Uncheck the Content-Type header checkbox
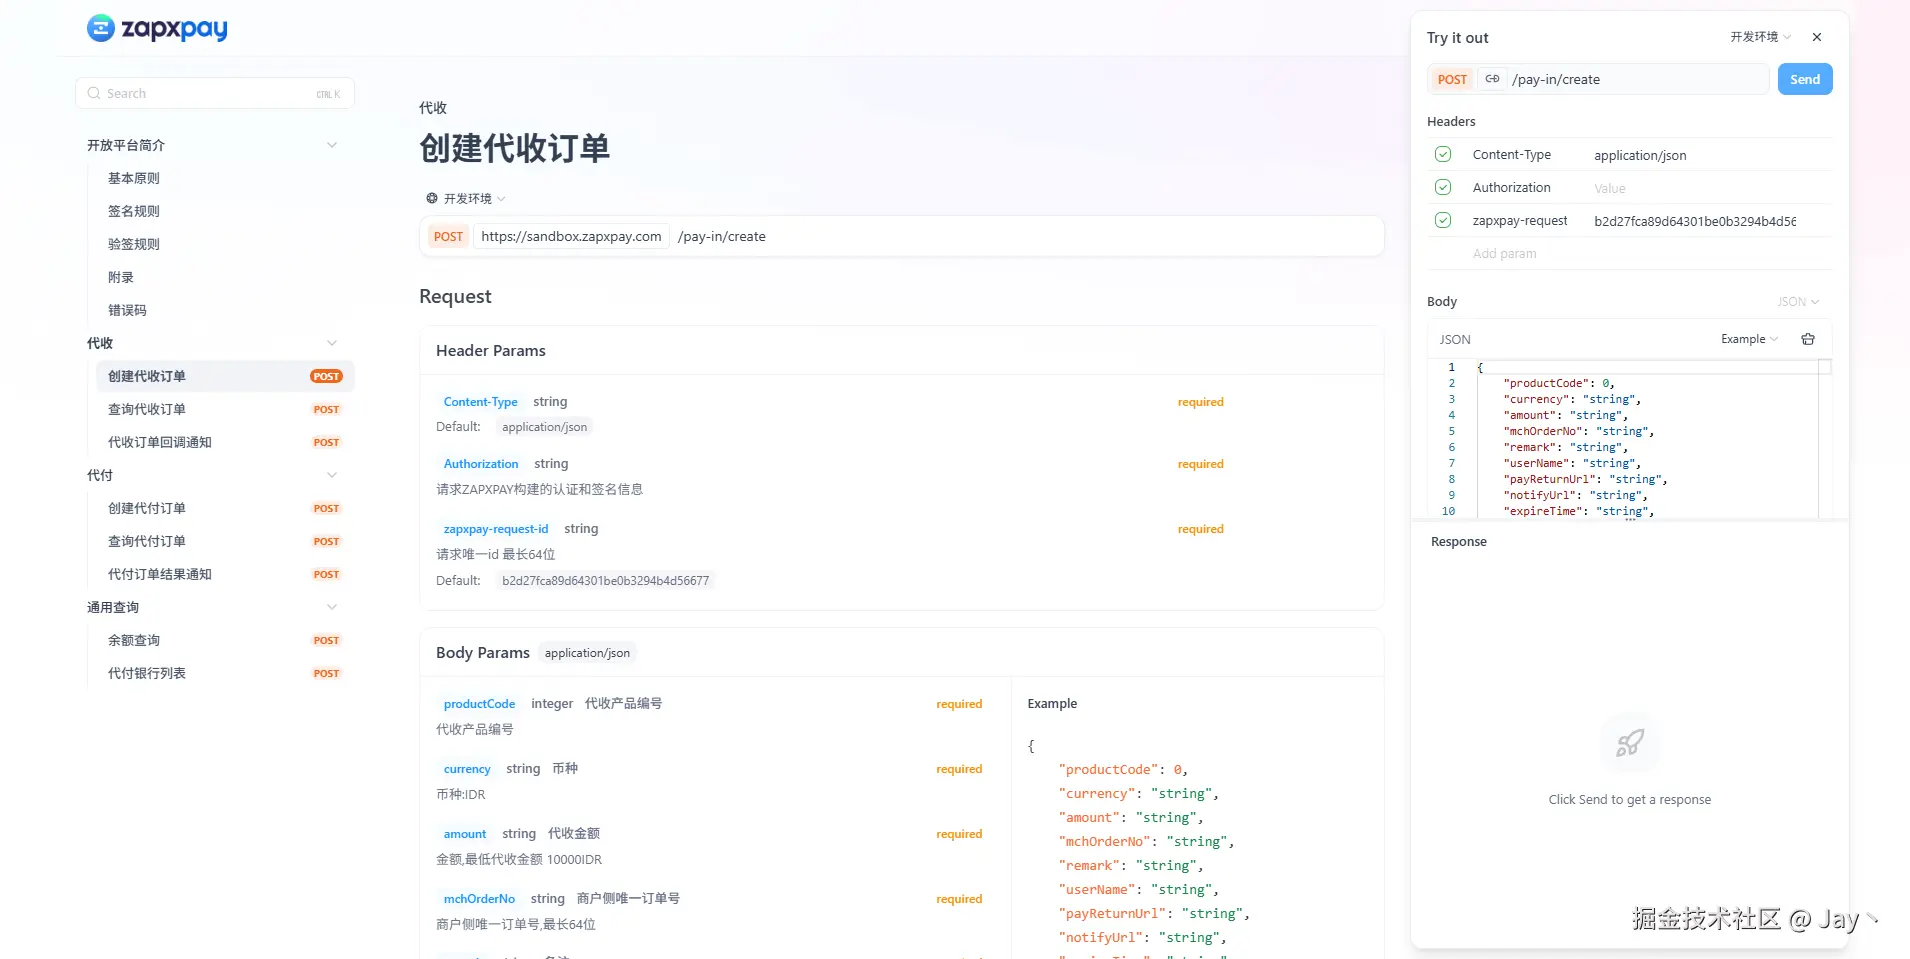1910x959 pixels. [x=1442, y=154]
